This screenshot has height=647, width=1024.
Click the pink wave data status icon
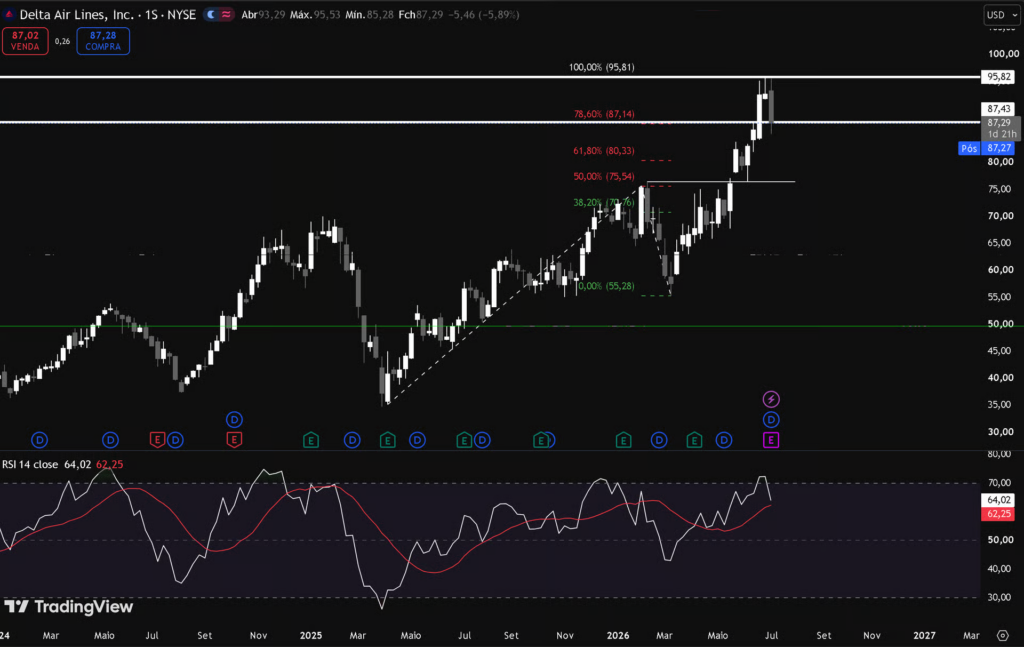[226, 14]
